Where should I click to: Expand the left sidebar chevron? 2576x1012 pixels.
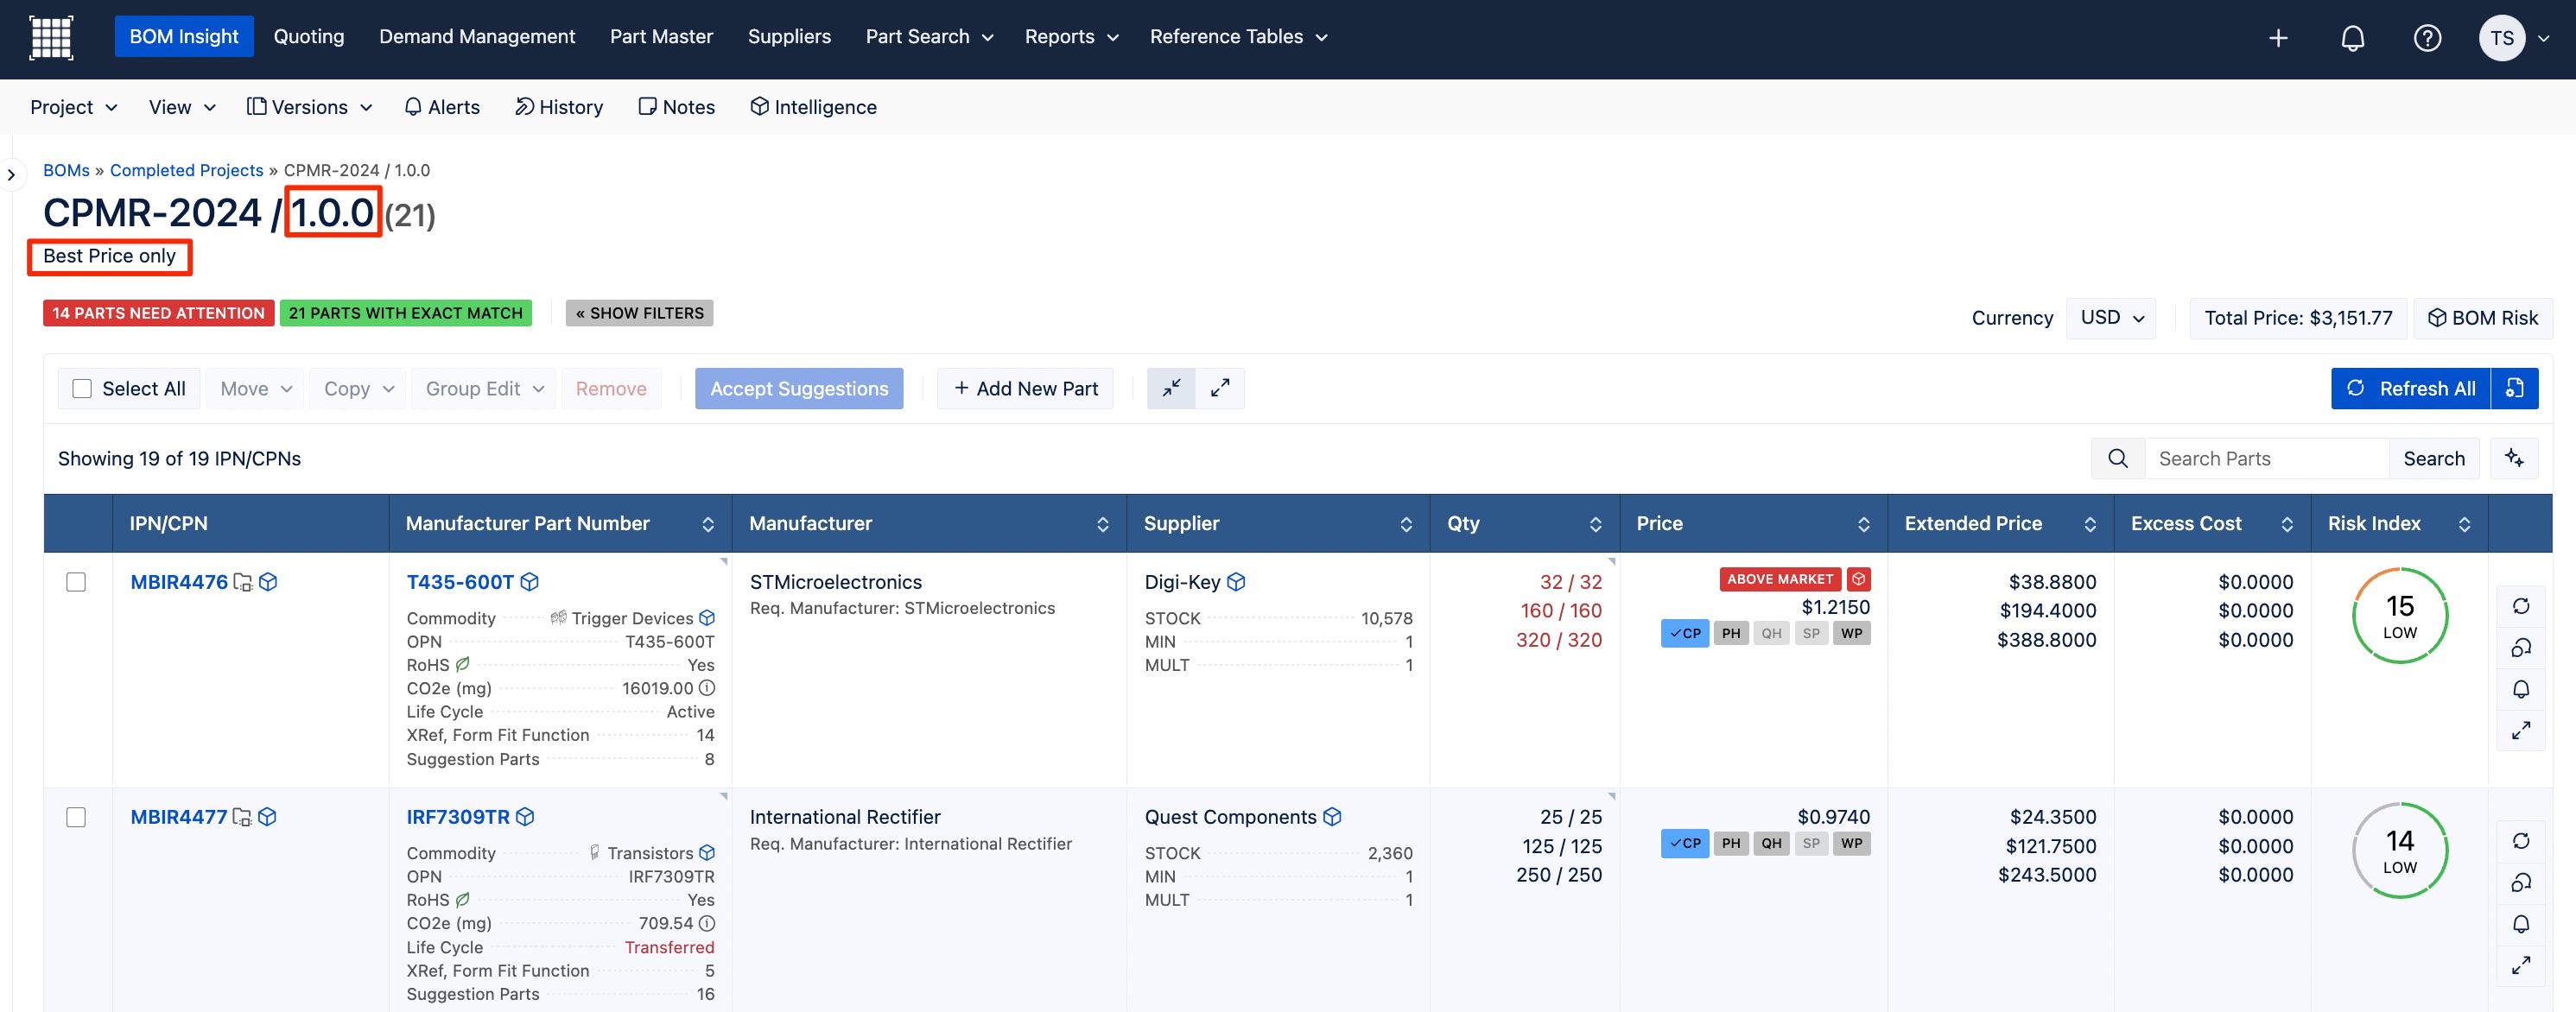[x=11, y=175]
